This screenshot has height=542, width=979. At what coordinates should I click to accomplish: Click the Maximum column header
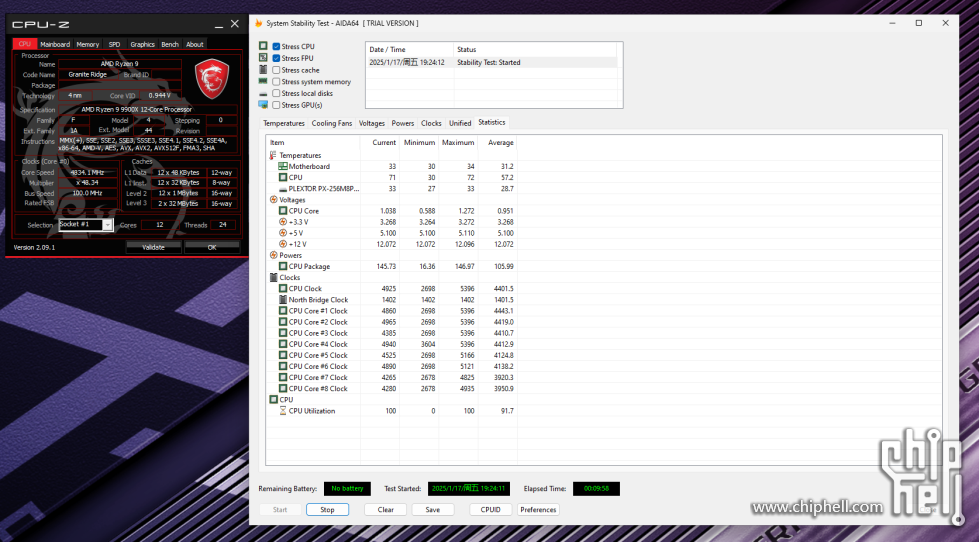458,142
